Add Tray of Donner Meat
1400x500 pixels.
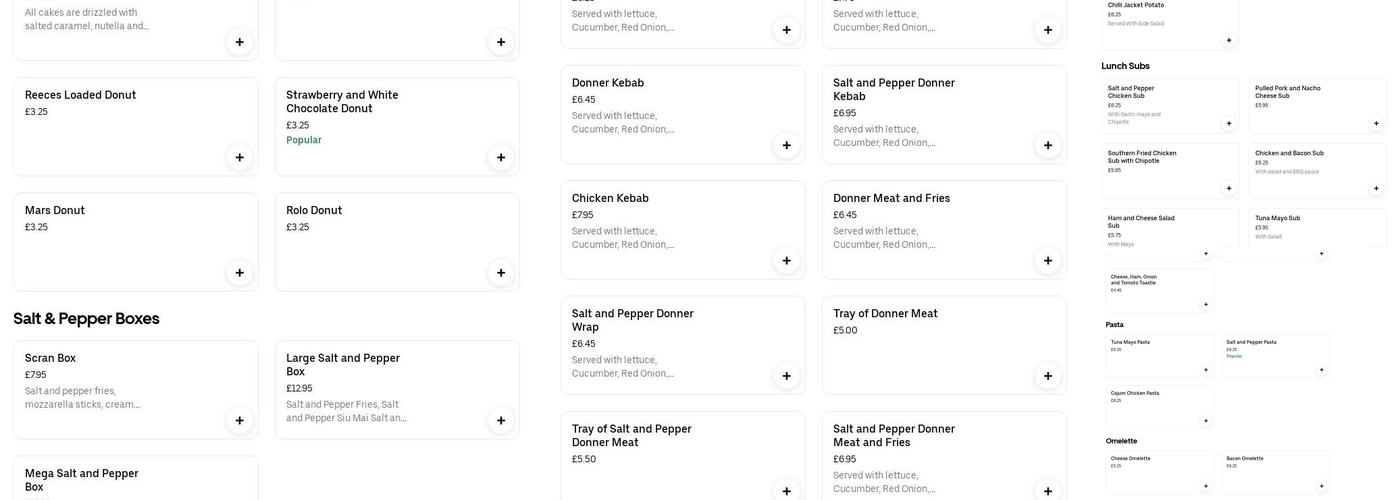pyautogui.click(x=1048, y=376)
